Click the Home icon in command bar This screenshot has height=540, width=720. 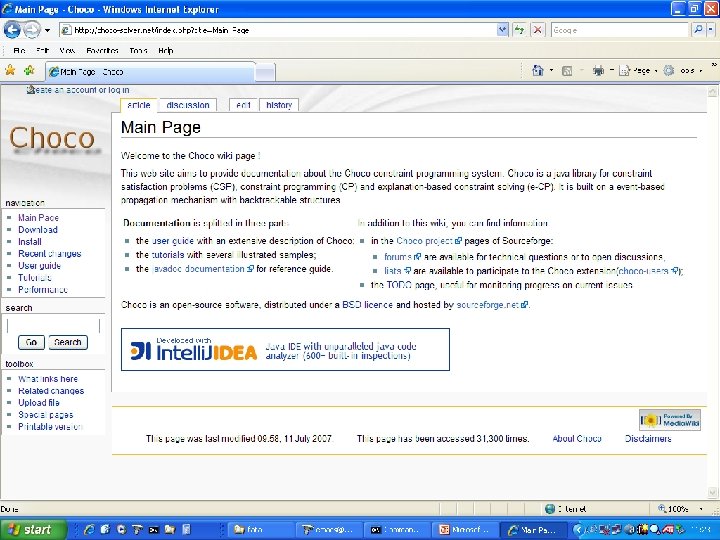point(538,71)
